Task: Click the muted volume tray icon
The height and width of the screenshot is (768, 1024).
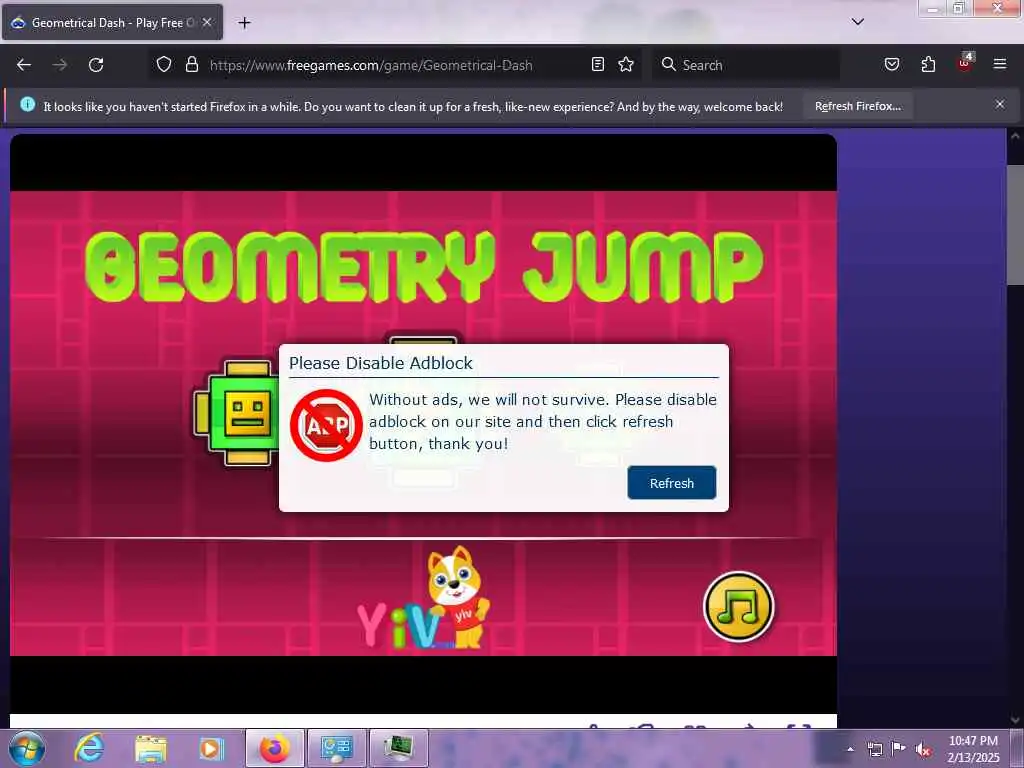Action: point(923,750)
